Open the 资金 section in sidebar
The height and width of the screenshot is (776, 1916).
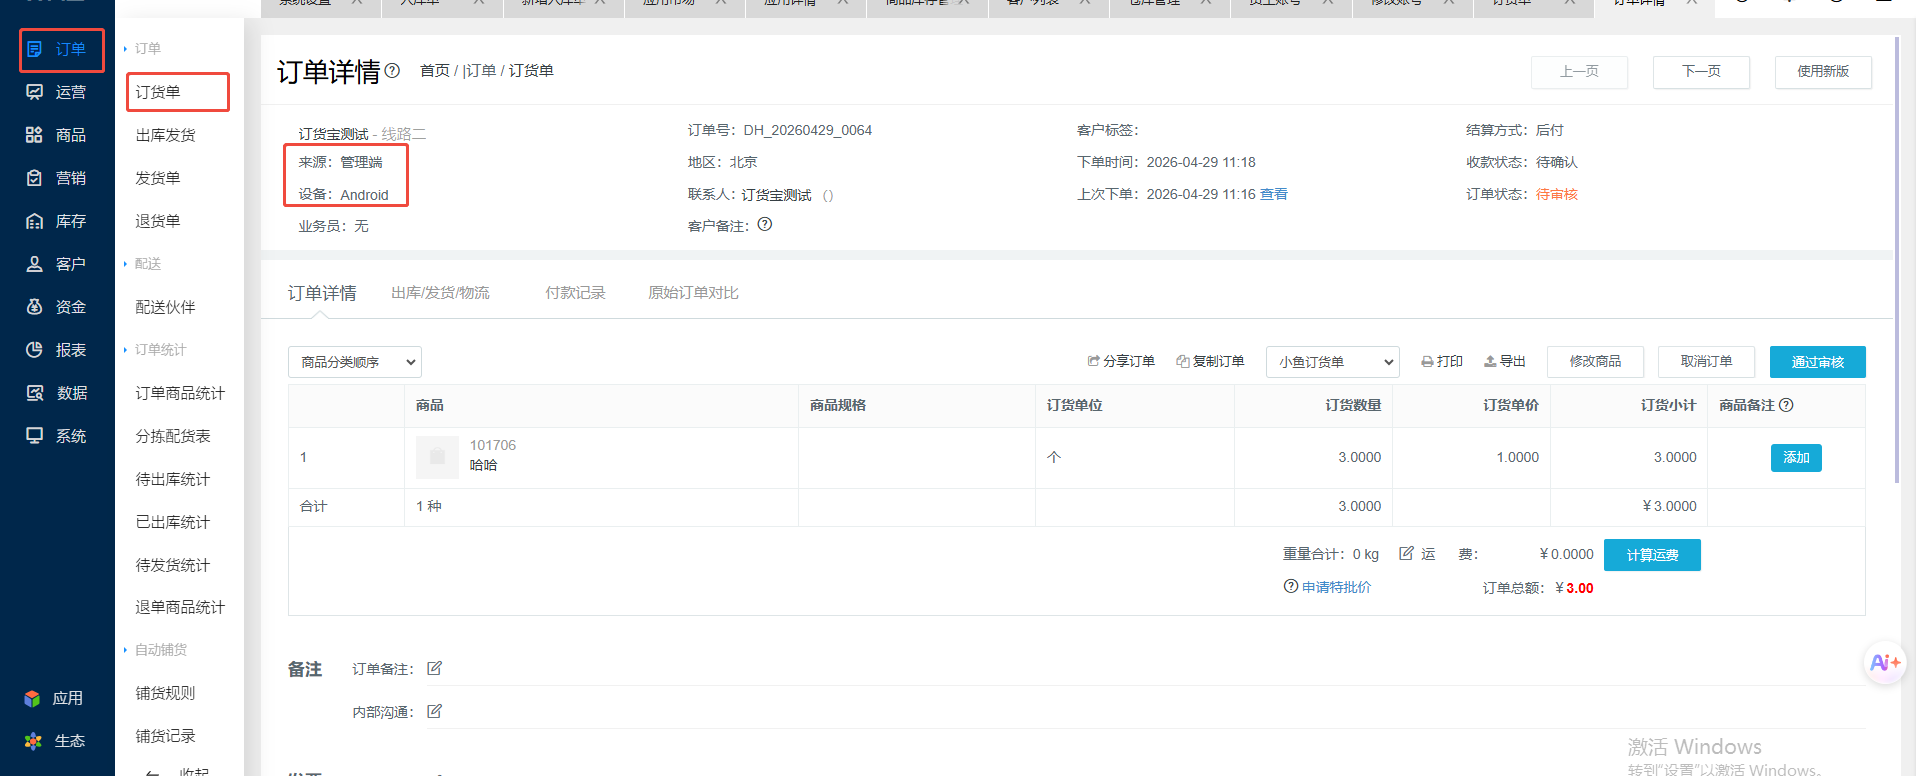click(x=57, y=307)
